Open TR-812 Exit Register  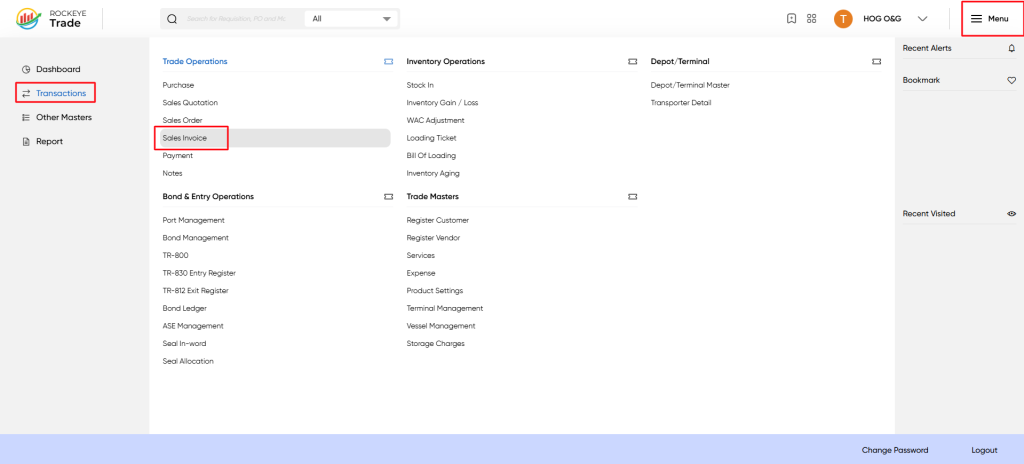[195, 291]
